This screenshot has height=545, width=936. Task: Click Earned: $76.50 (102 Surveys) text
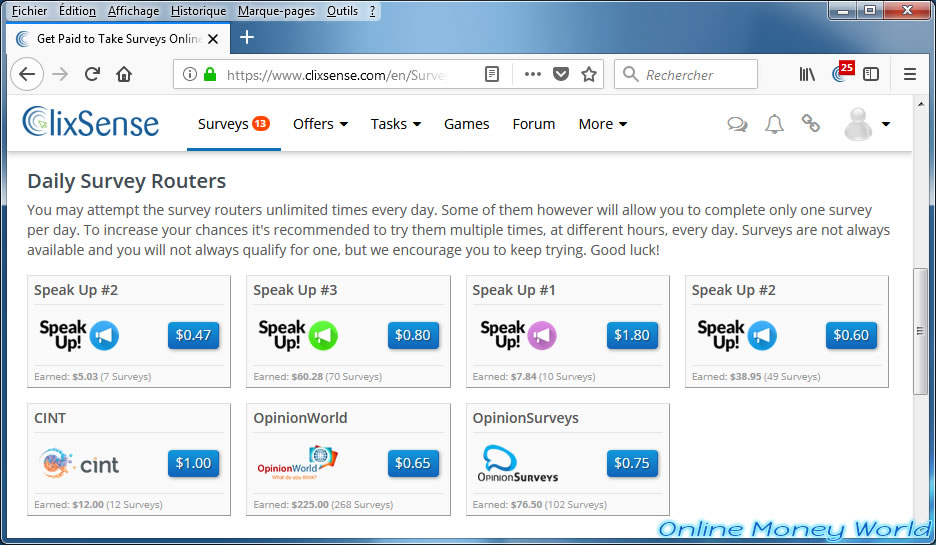click(x=540, y=504)
